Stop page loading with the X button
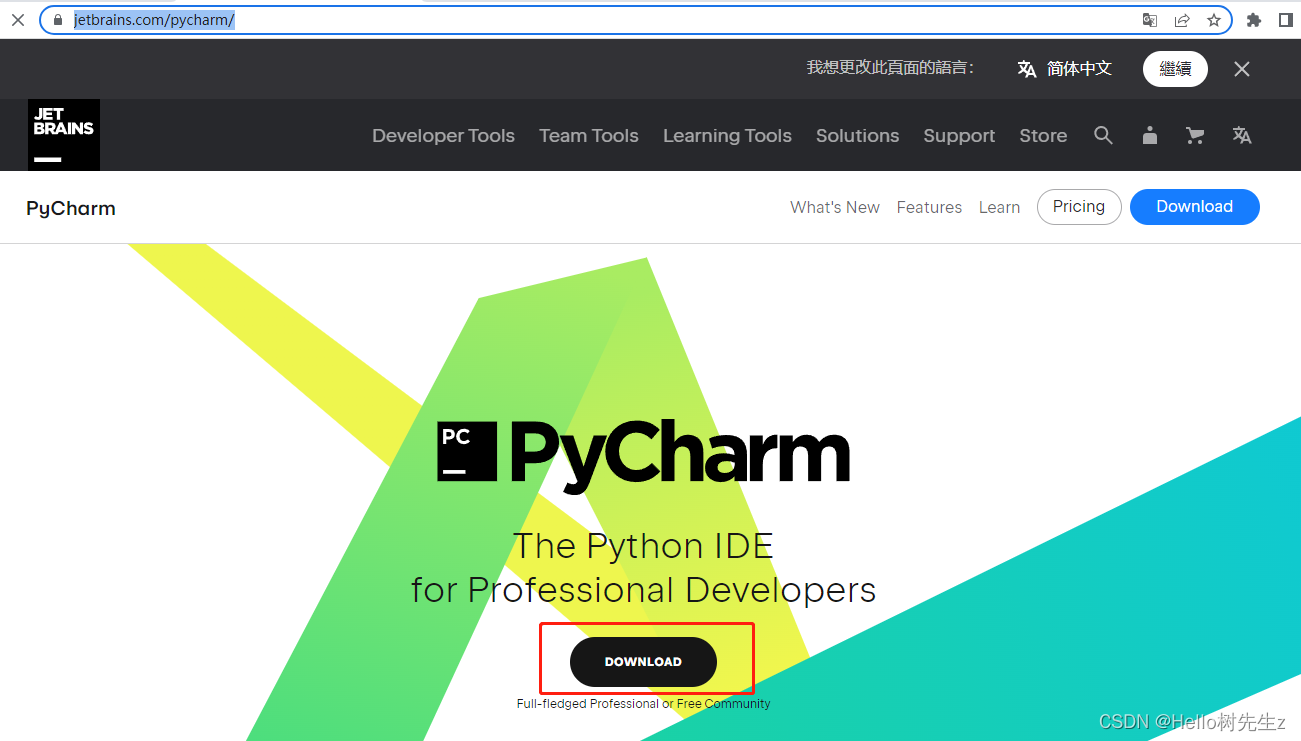Image resolution: width=1301 pixels, height=741 pixels. click(17, 20)
